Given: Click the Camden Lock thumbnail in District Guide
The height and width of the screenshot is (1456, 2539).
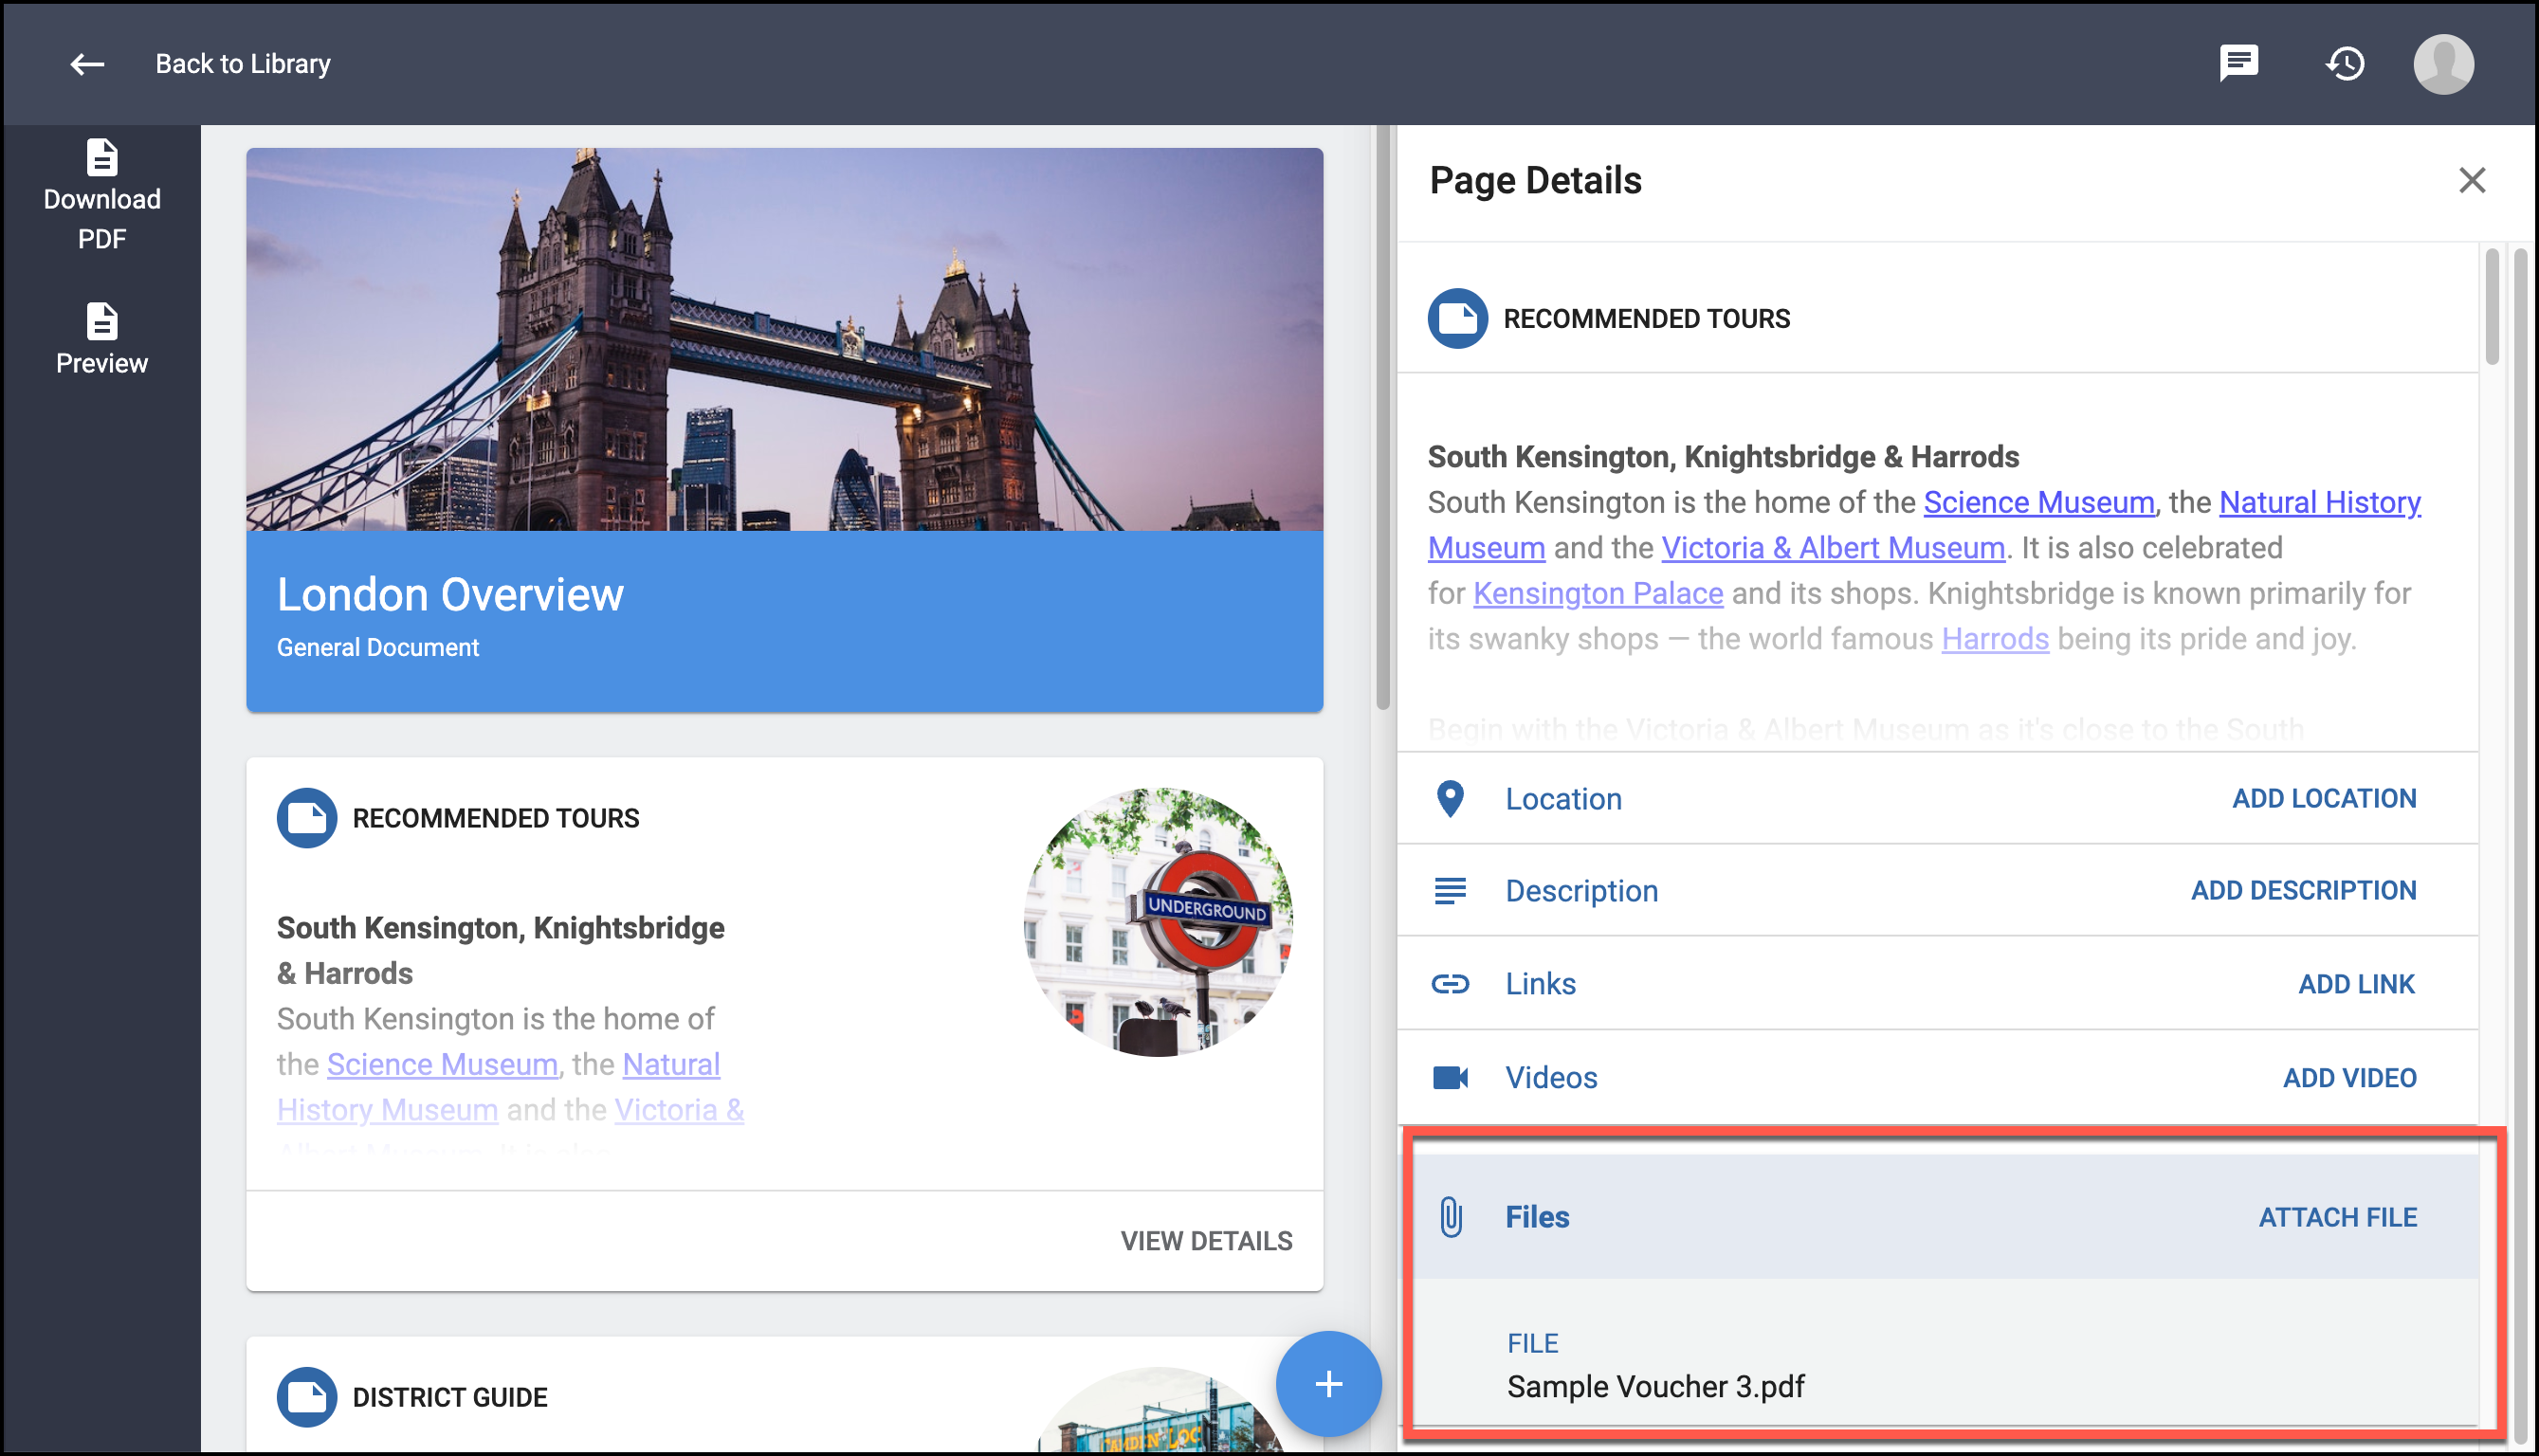Looking at the screenshot, I should (x=1158, y=1410).
